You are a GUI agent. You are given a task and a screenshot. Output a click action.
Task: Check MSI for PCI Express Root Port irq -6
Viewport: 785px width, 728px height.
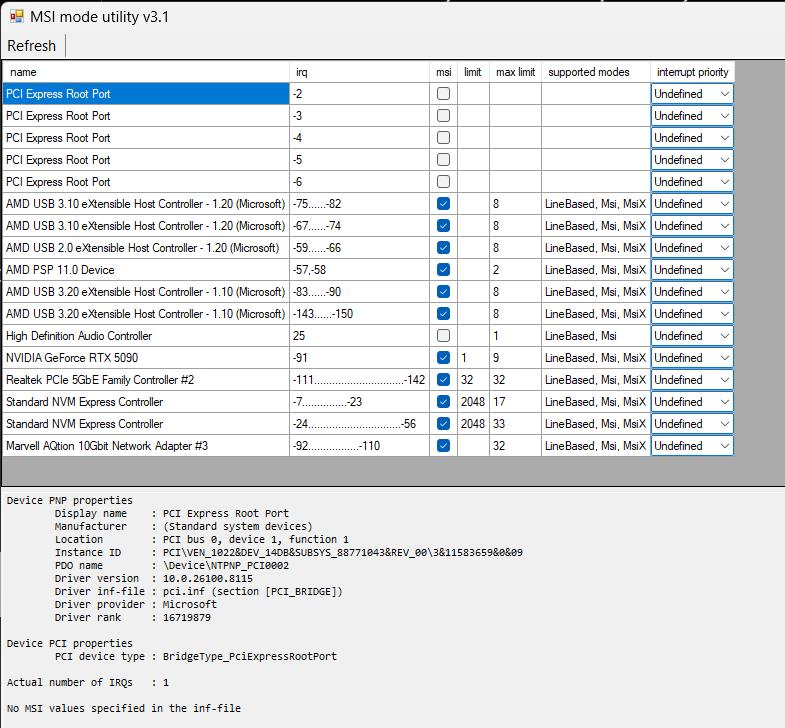pyautogui.click(x=443, y=182)
